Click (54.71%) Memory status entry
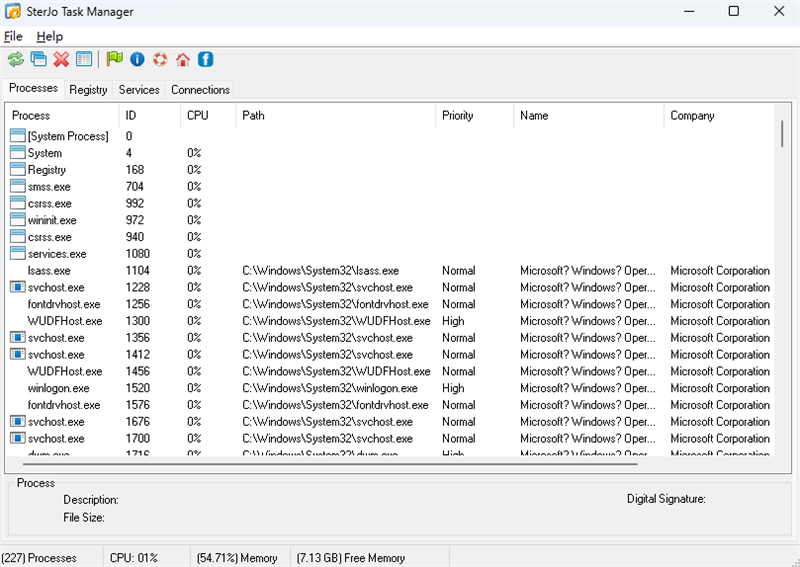Image resolution: width=800 pixels, height=567 pixels. tap(237, 558)
